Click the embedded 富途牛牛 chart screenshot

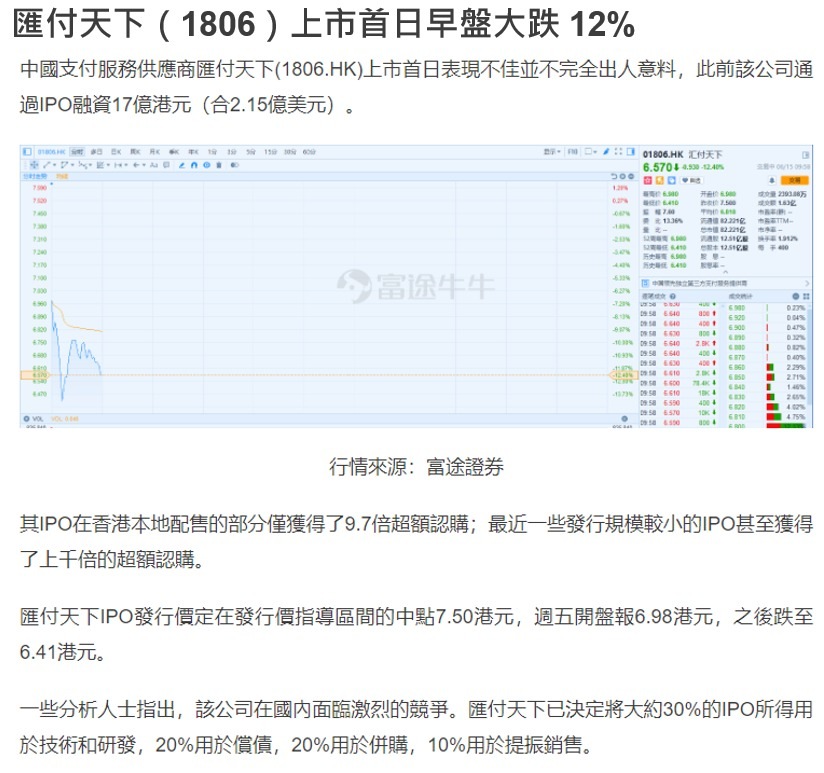pyautogui.click(x=416, y=286)
